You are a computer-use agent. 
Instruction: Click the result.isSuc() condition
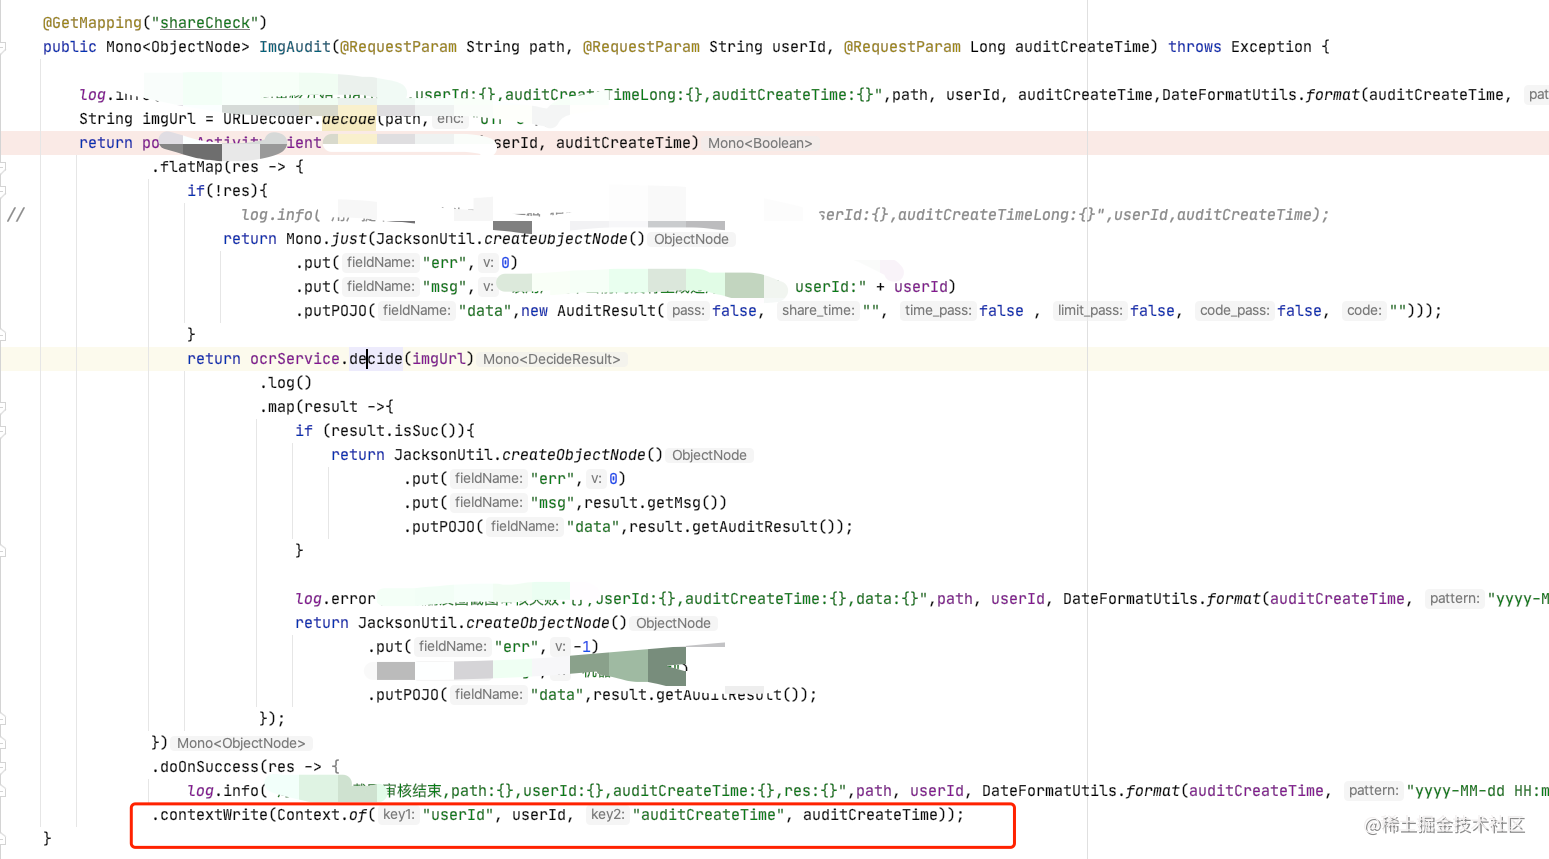pyautogui.click(x=394, y=431)
